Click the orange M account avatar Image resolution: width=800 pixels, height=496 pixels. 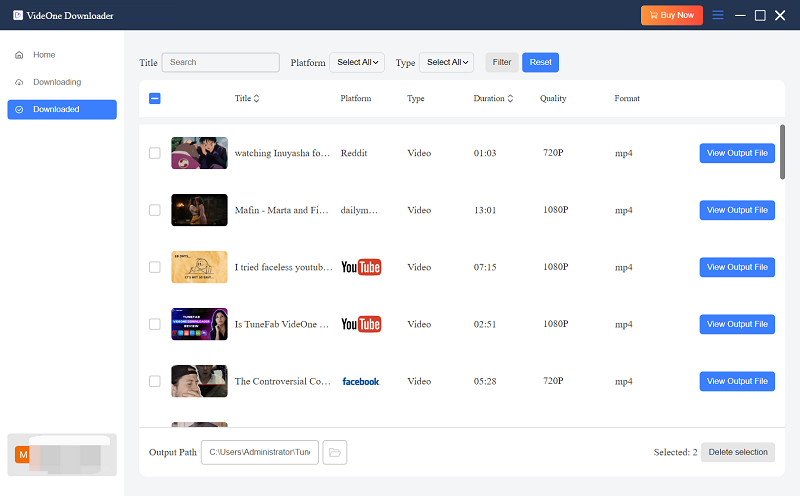(x=22, y=456)
